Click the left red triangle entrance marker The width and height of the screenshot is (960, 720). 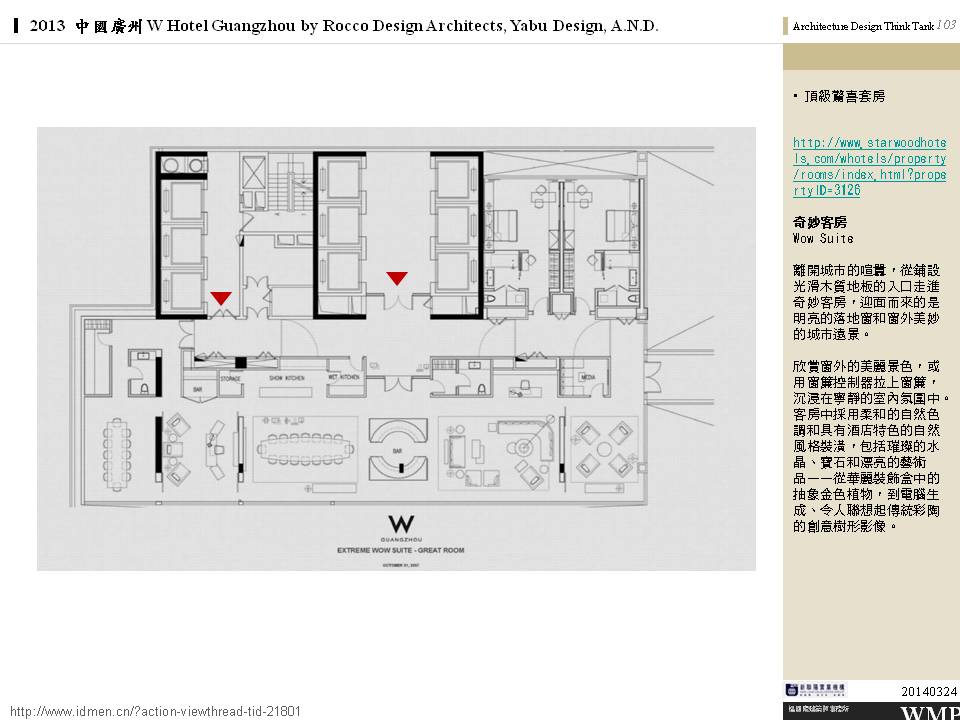[x=221, y=298]
